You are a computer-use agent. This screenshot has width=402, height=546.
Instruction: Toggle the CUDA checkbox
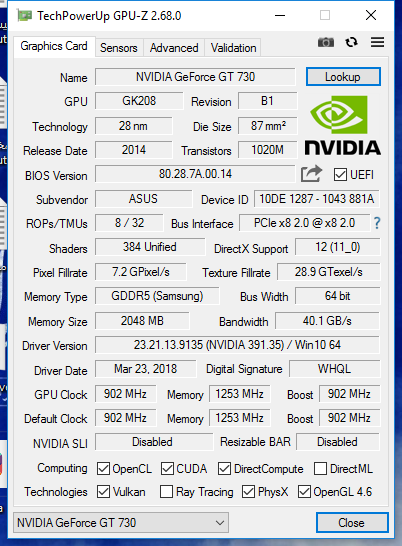pos(168,469)
